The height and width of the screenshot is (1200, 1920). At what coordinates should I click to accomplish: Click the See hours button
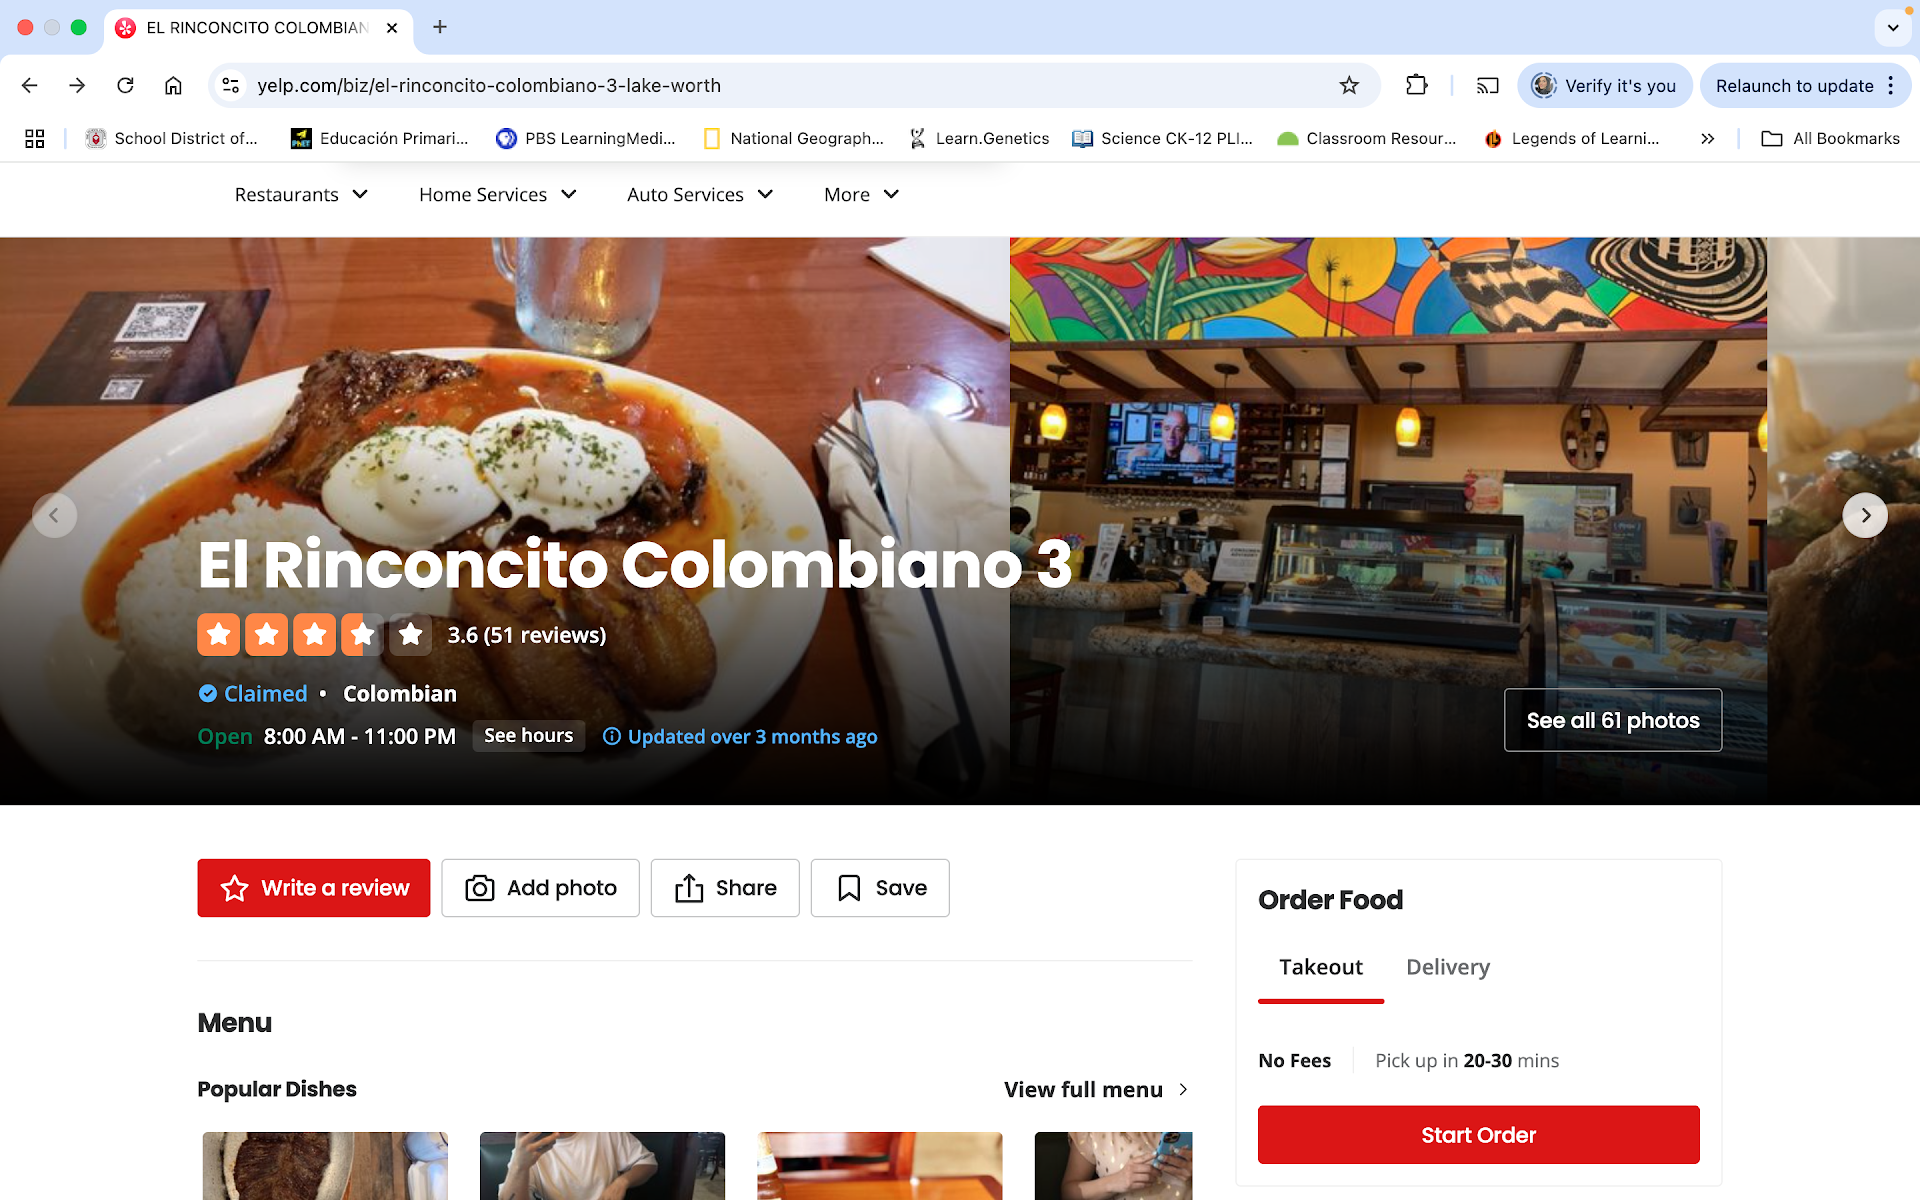pos(528,735)
